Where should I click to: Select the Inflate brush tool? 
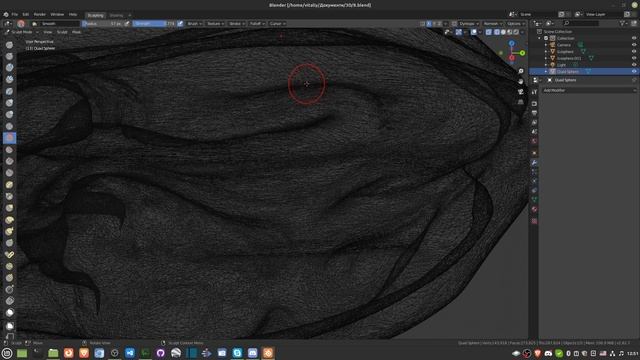9,103
